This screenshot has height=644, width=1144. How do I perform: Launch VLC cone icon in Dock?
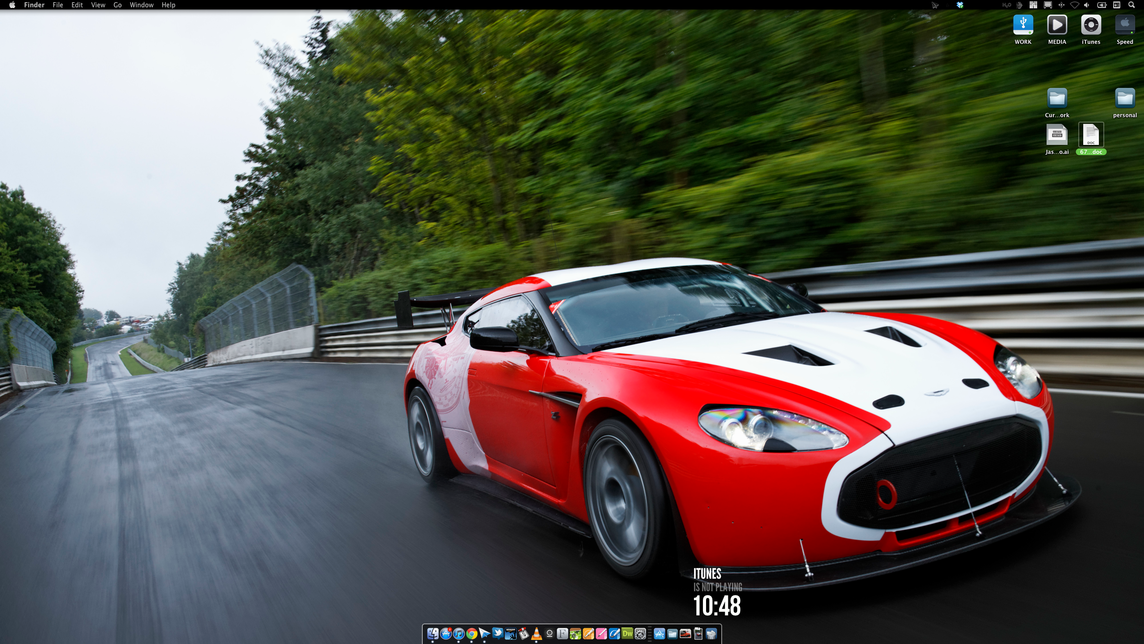click(536, 634)
